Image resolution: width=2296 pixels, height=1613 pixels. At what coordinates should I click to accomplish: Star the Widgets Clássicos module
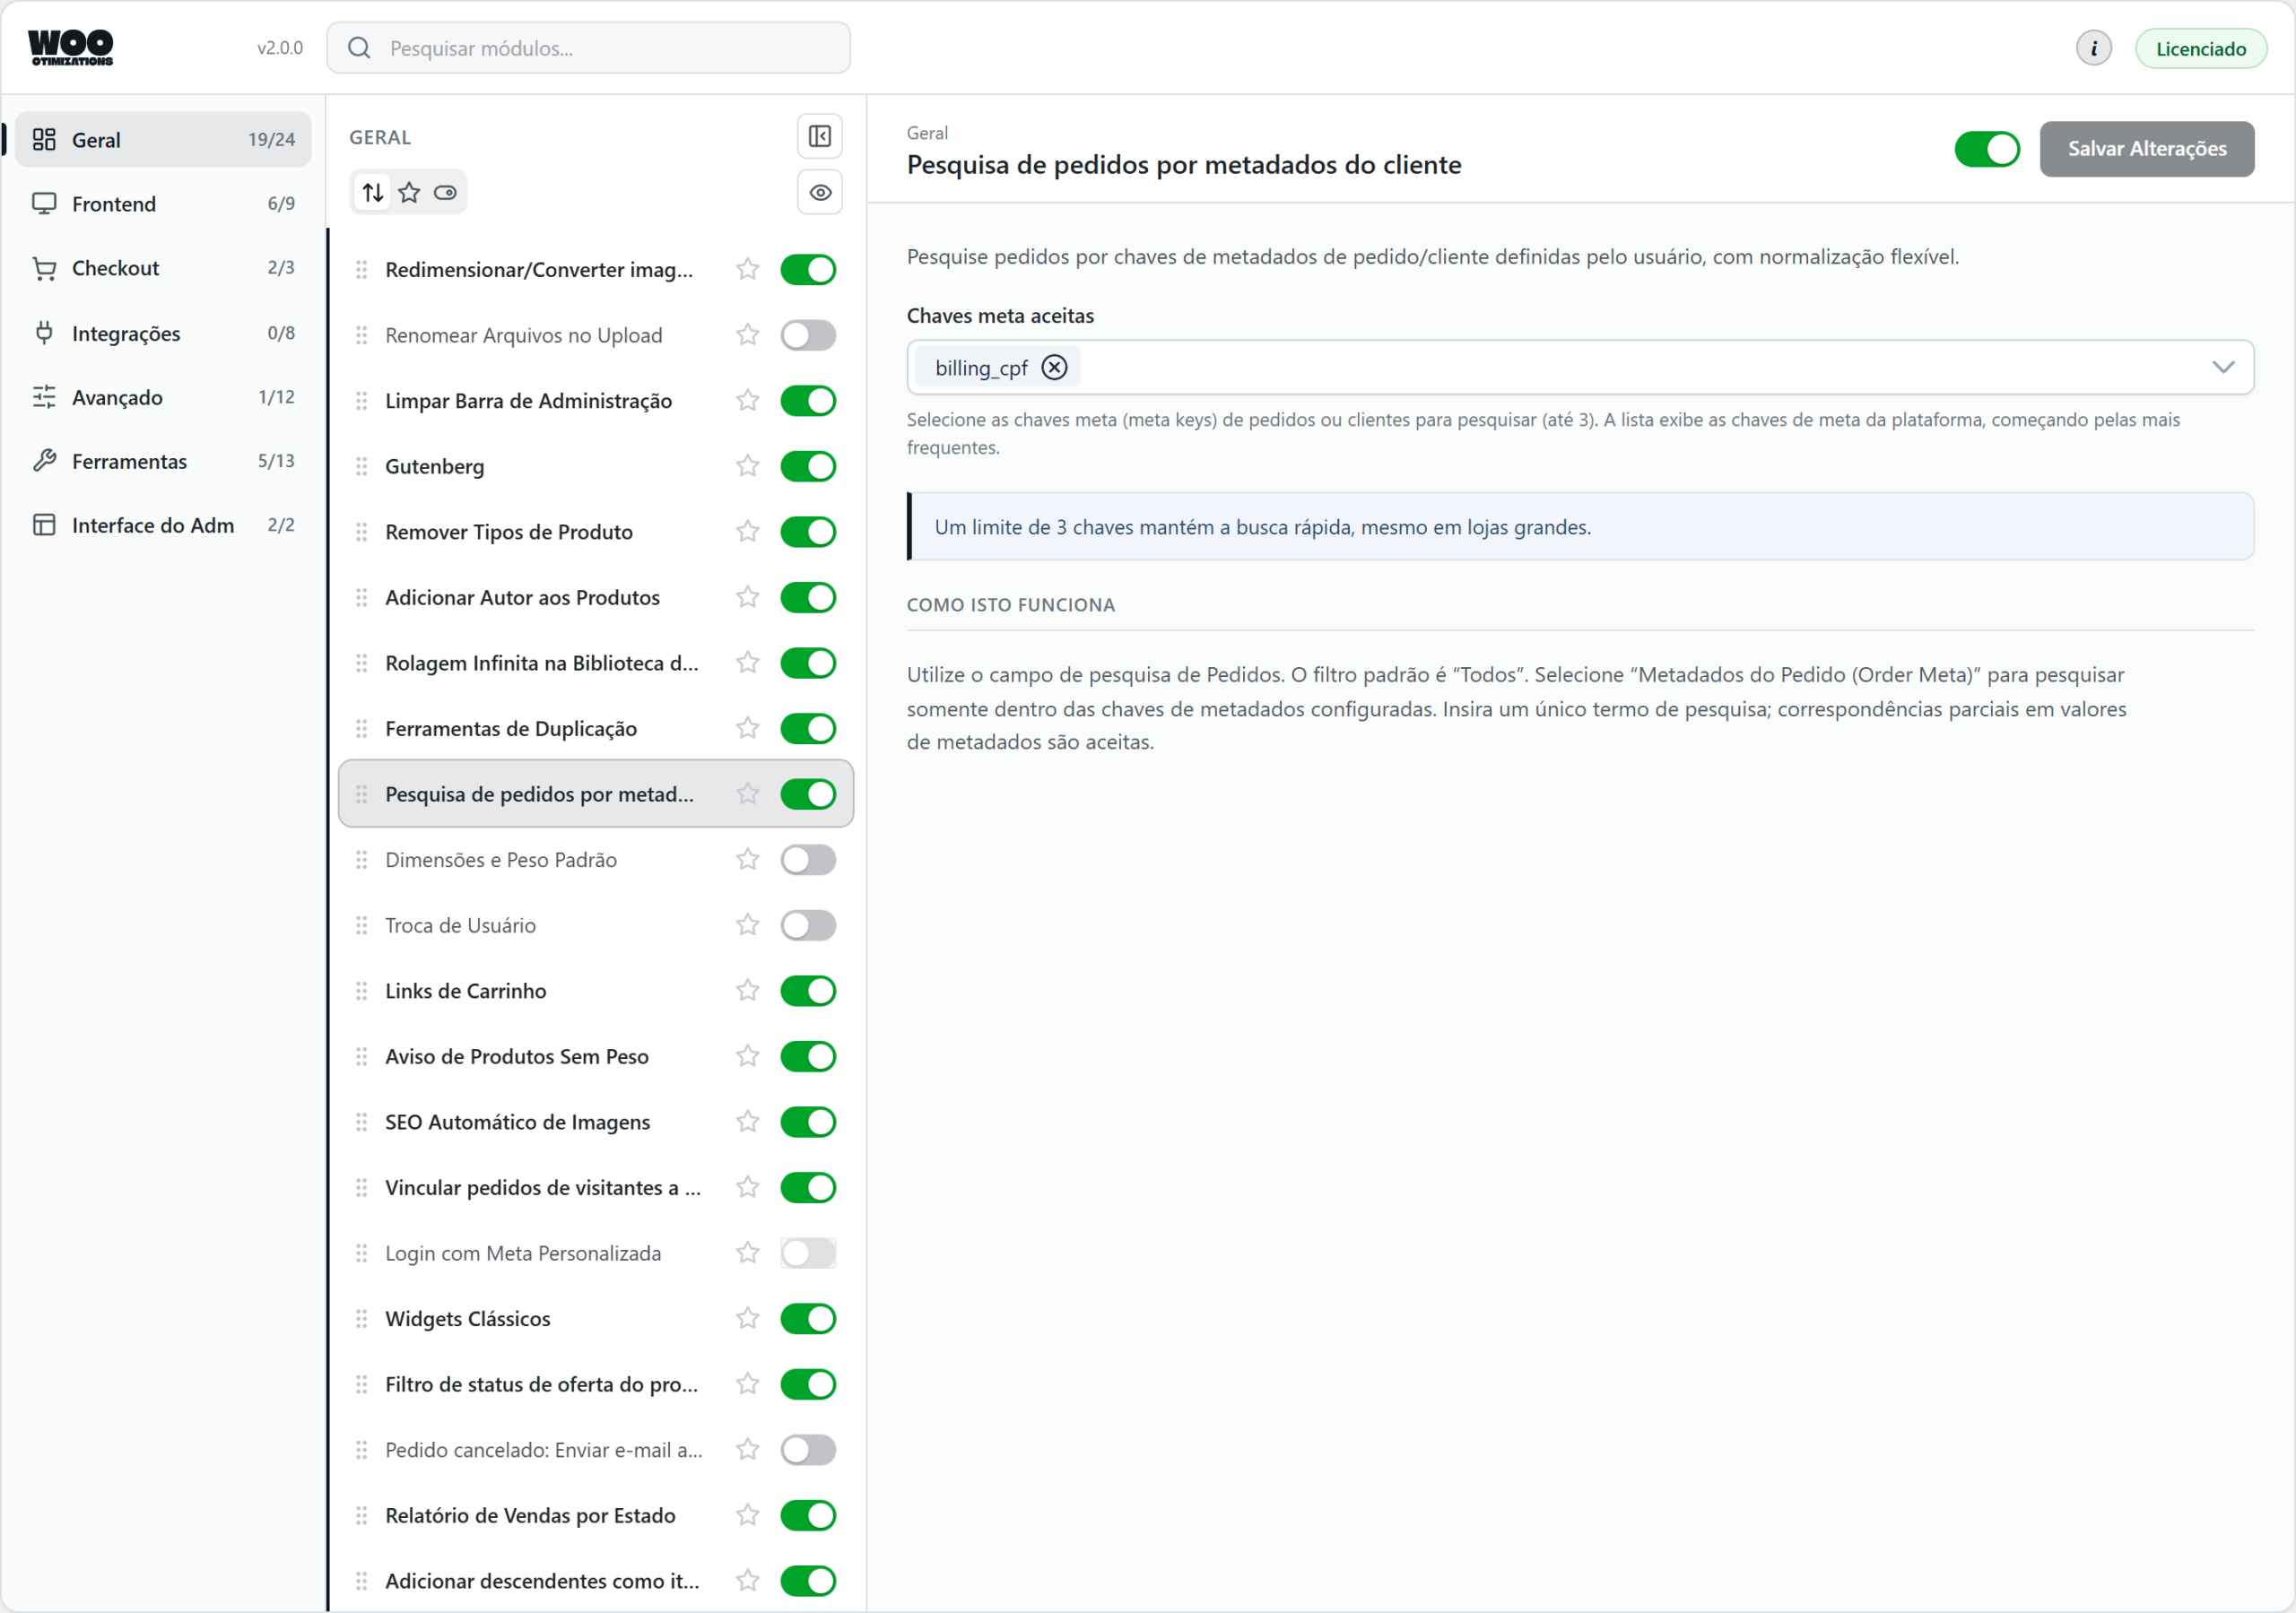click(747, 1318)
